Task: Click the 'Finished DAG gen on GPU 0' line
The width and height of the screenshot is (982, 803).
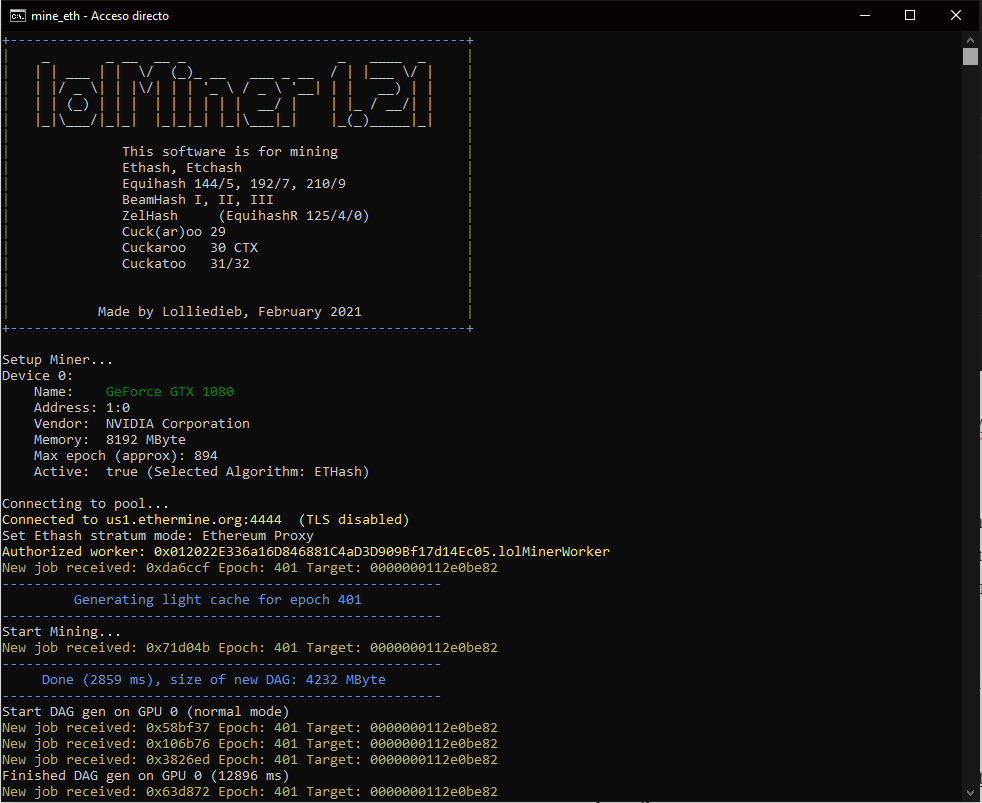Action: click(145, 775)
